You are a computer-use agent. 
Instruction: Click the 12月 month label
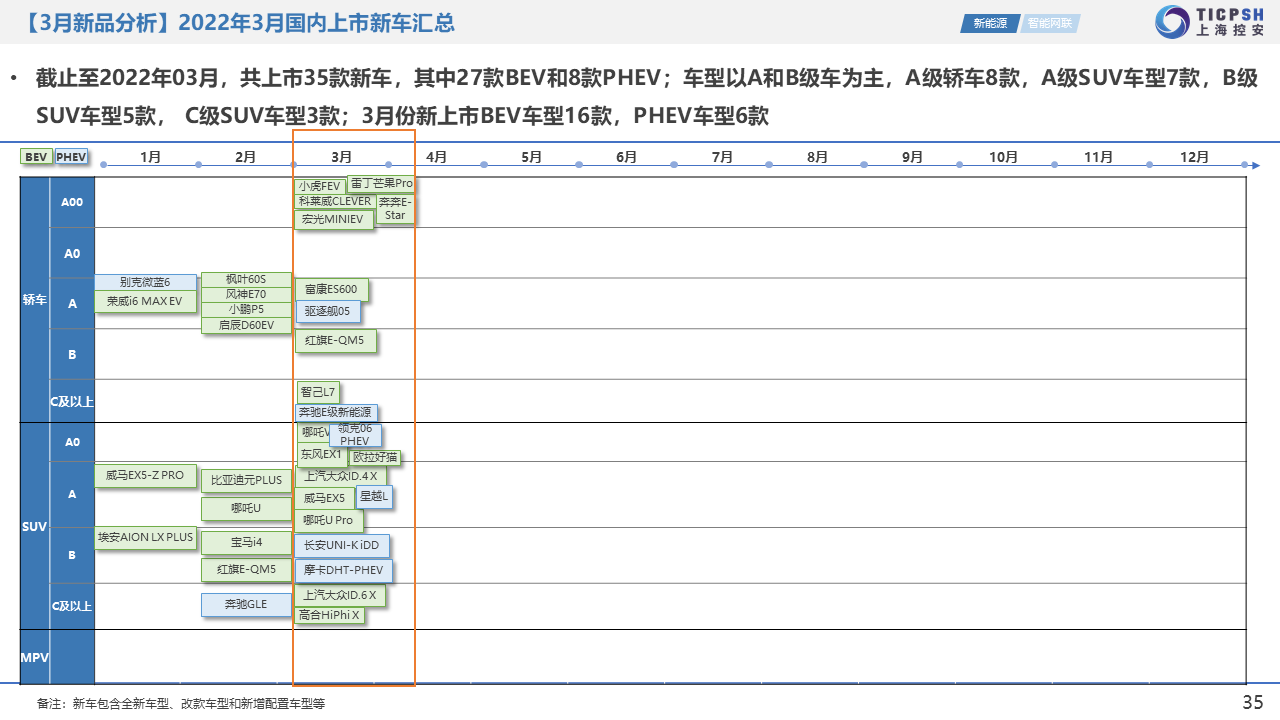(1194, 157)
